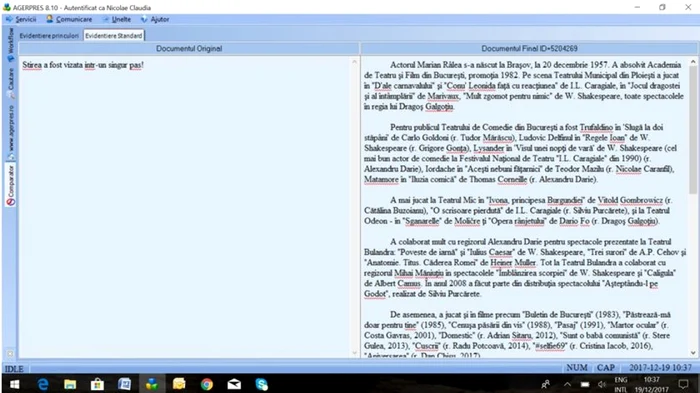Image resolution: width=700 pixels, height=393 pixels.
Task: Open the Ajutor menu
Action: coord(155,19)
